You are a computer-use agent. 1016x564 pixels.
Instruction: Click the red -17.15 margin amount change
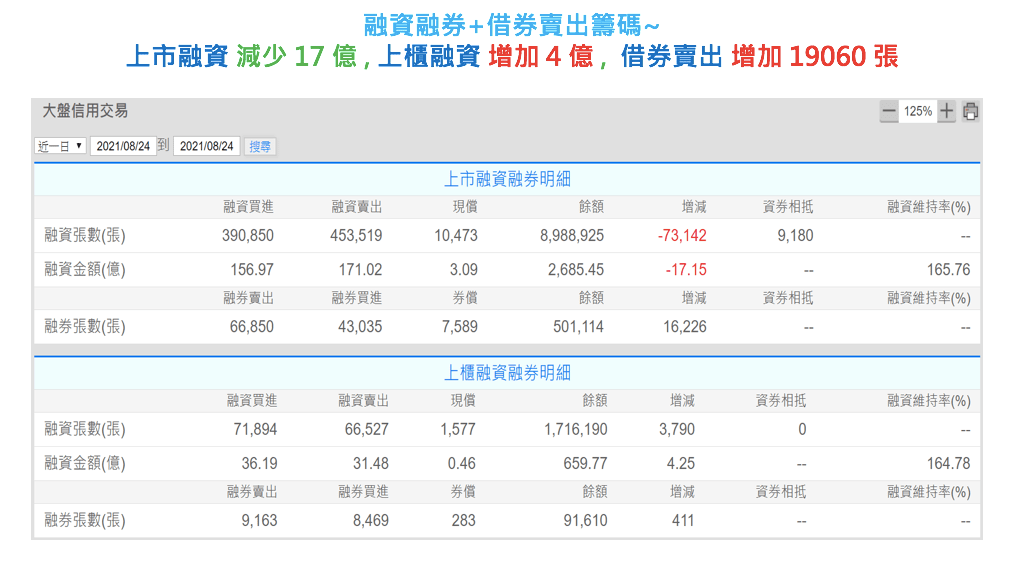click(x=686, y=270)
